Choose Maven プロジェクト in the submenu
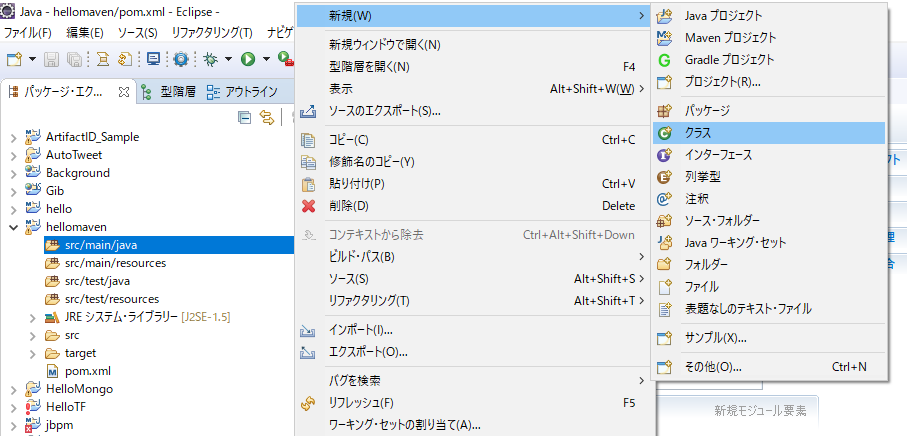The image size is (907, 436). click(x=730, y=38)
